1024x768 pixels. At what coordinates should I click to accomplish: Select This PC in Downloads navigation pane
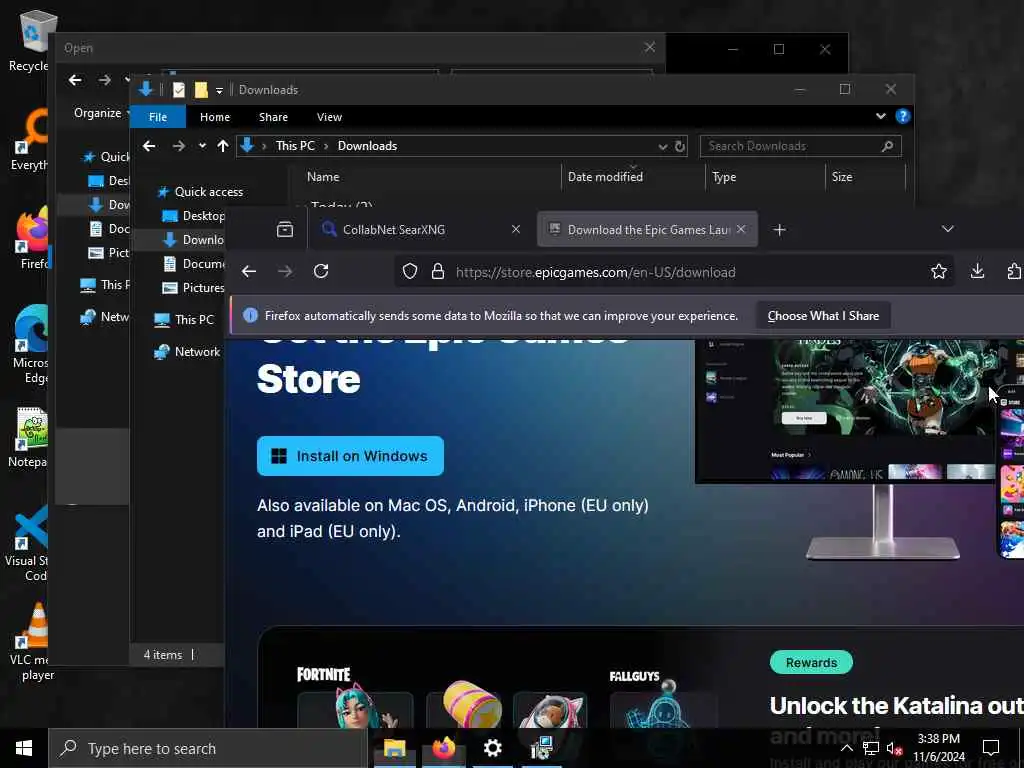click(x=194, y=320)
